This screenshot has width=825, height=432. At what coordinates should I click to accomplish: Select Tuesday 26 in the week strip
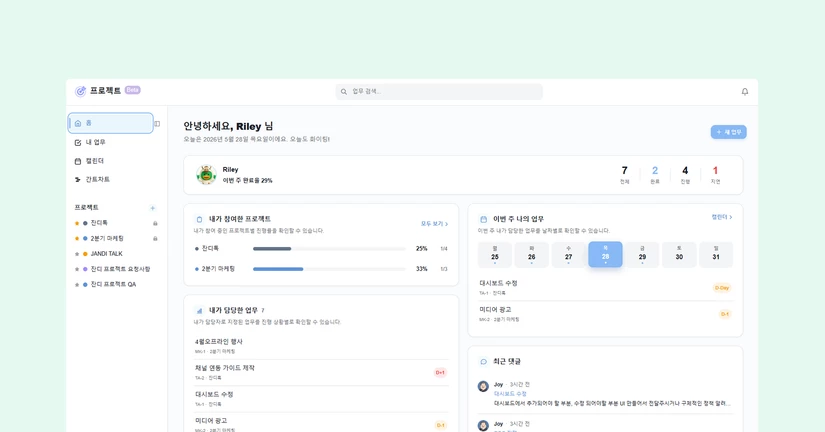point(531,255)
